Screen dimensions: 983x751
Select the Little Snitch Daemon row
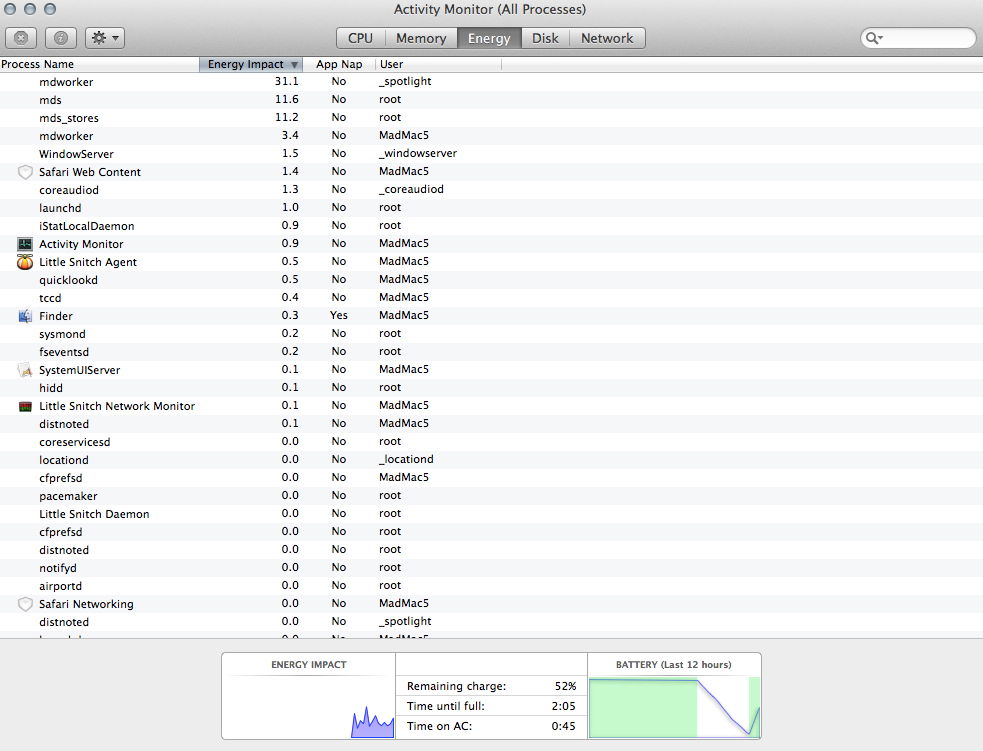click(x=492, y=514)
